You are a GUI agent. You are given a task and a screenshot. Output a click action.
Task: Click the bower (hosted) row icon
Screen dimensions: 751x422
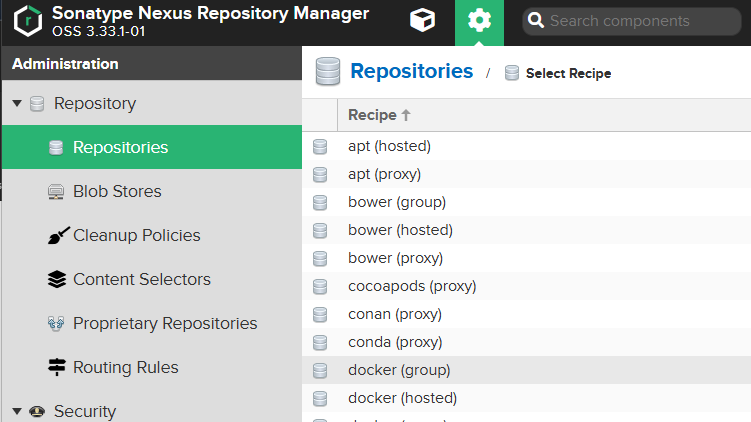click(x=320, y=230)
